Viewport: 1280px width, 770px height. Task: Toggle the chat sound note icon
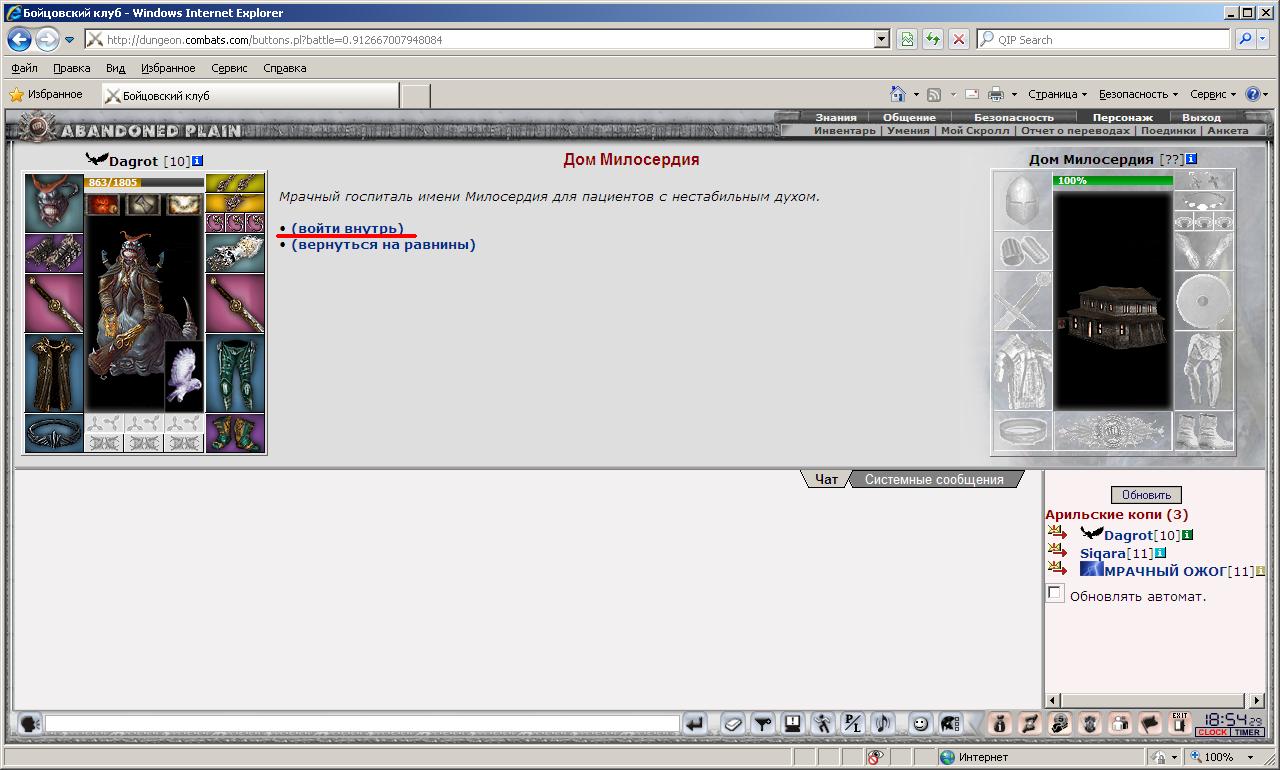(x=882, y=723)
